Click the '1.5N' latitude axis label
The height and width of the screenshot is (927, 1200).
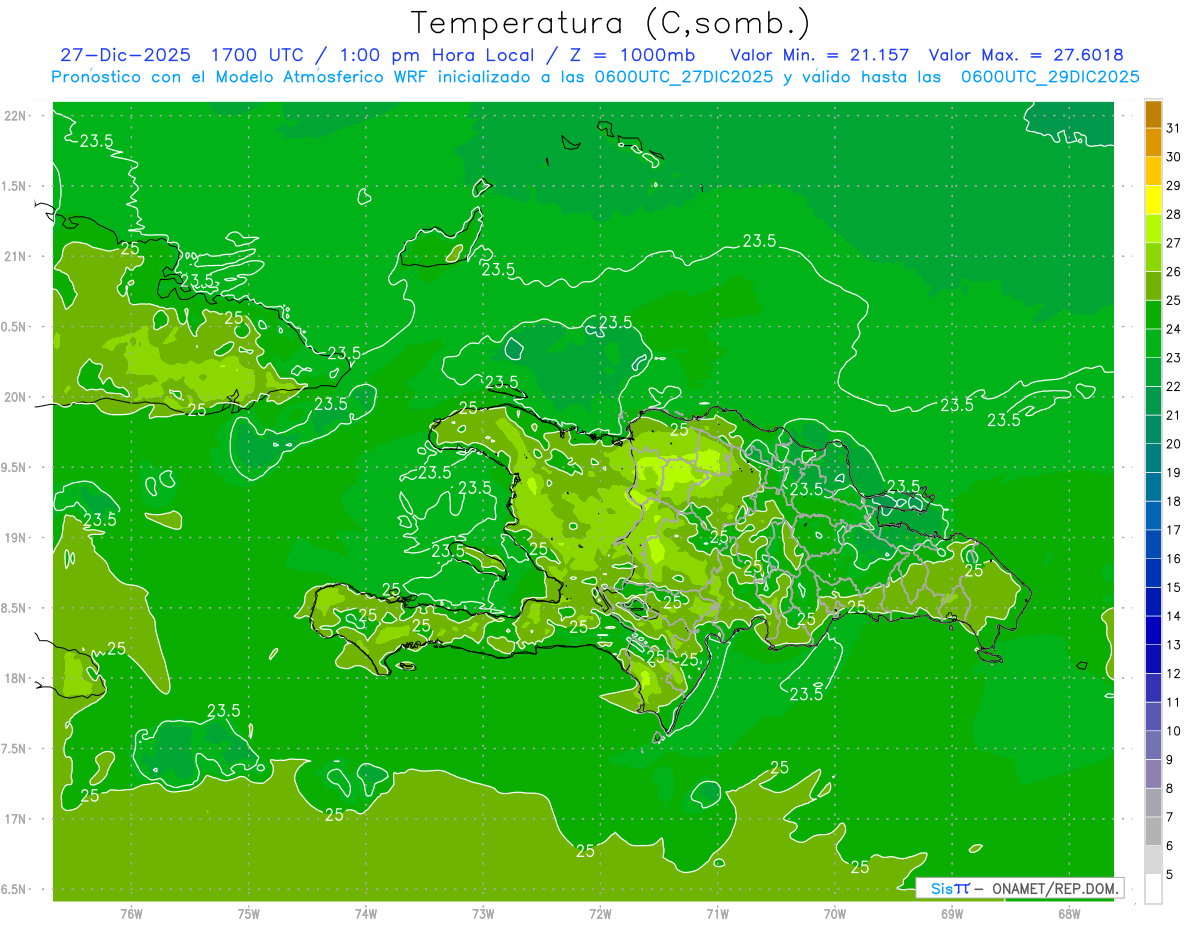pyautogui.click(x=15, y=187)
